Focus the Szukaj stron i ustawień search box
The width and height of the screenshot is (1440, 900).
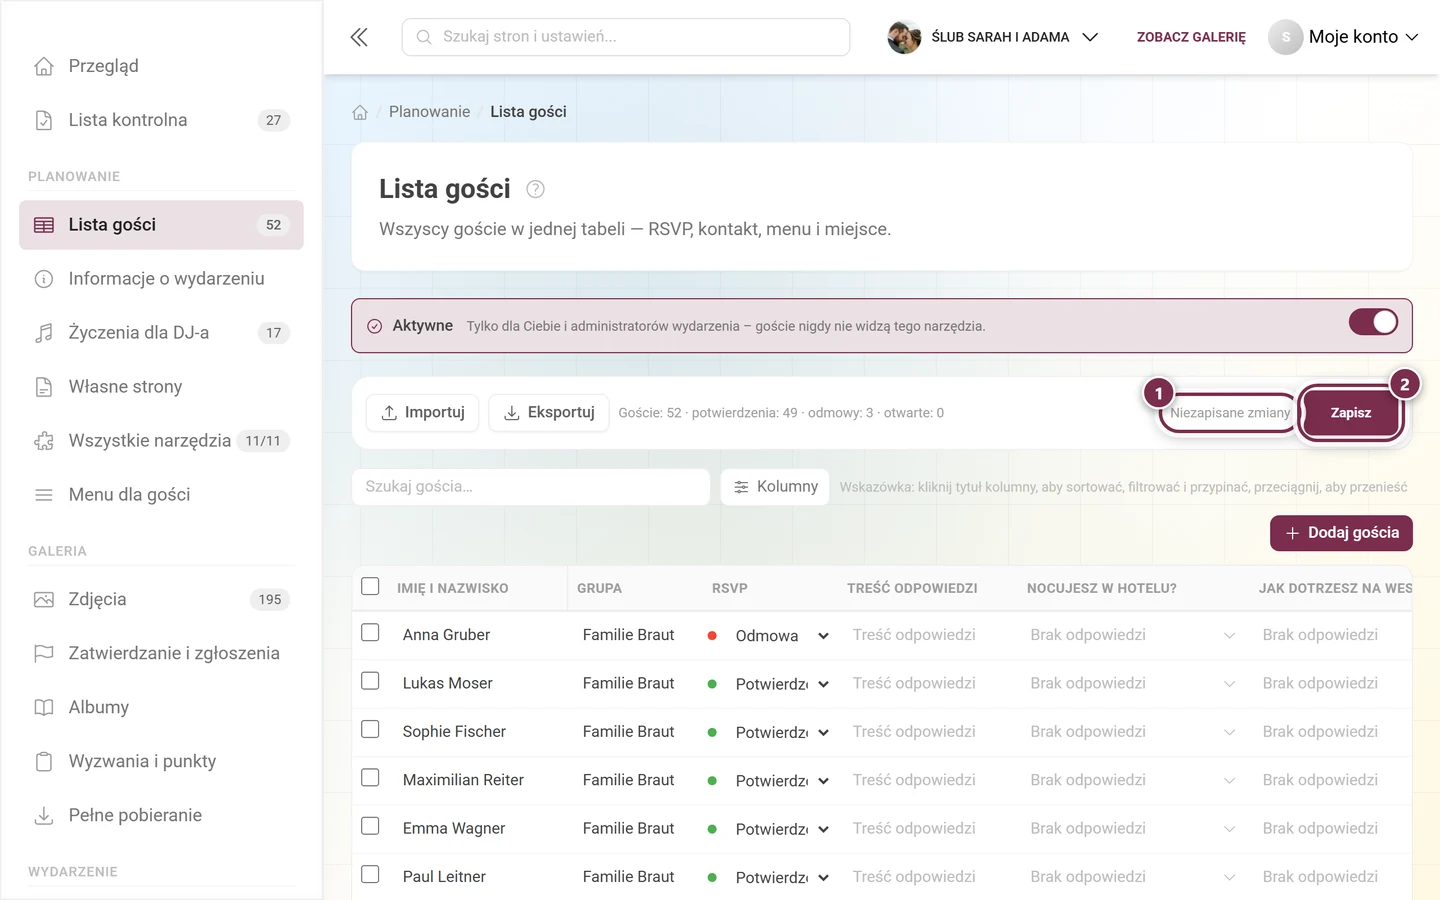click(626, 37)
